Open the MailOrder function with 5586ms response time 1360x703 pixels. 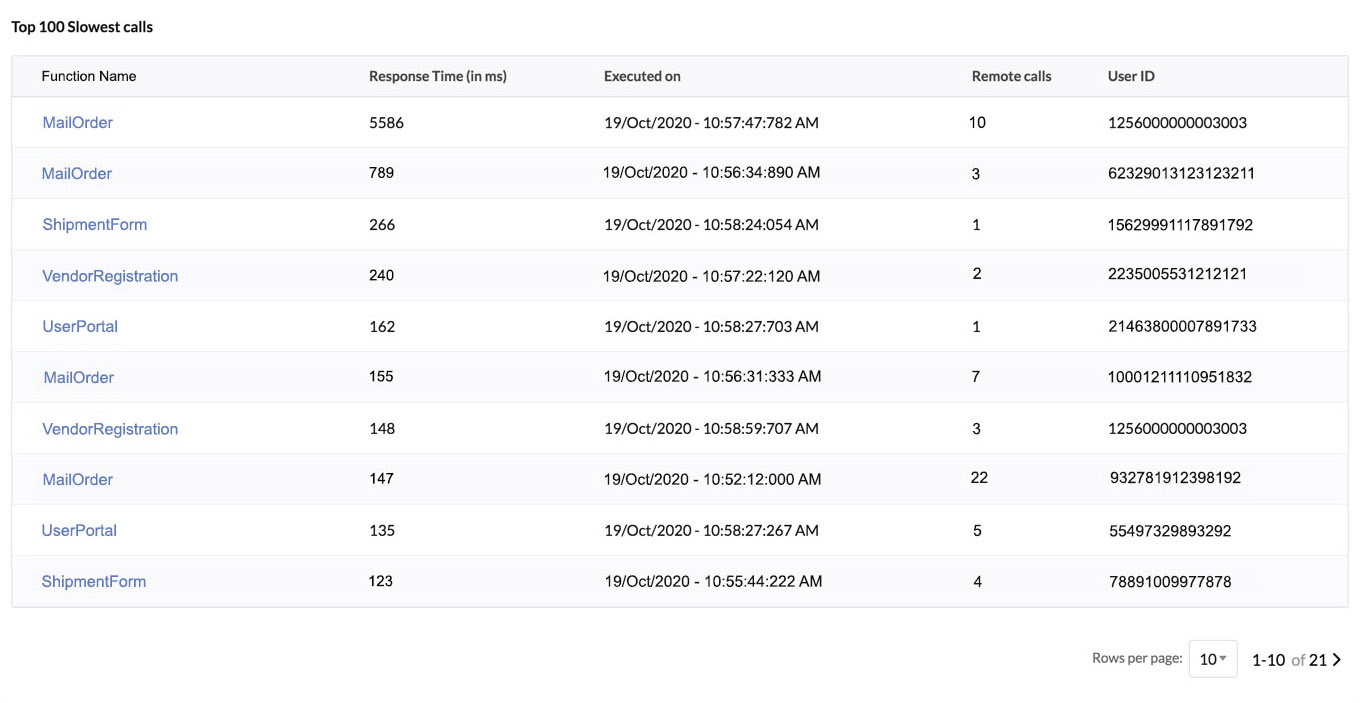click(77, 122)
